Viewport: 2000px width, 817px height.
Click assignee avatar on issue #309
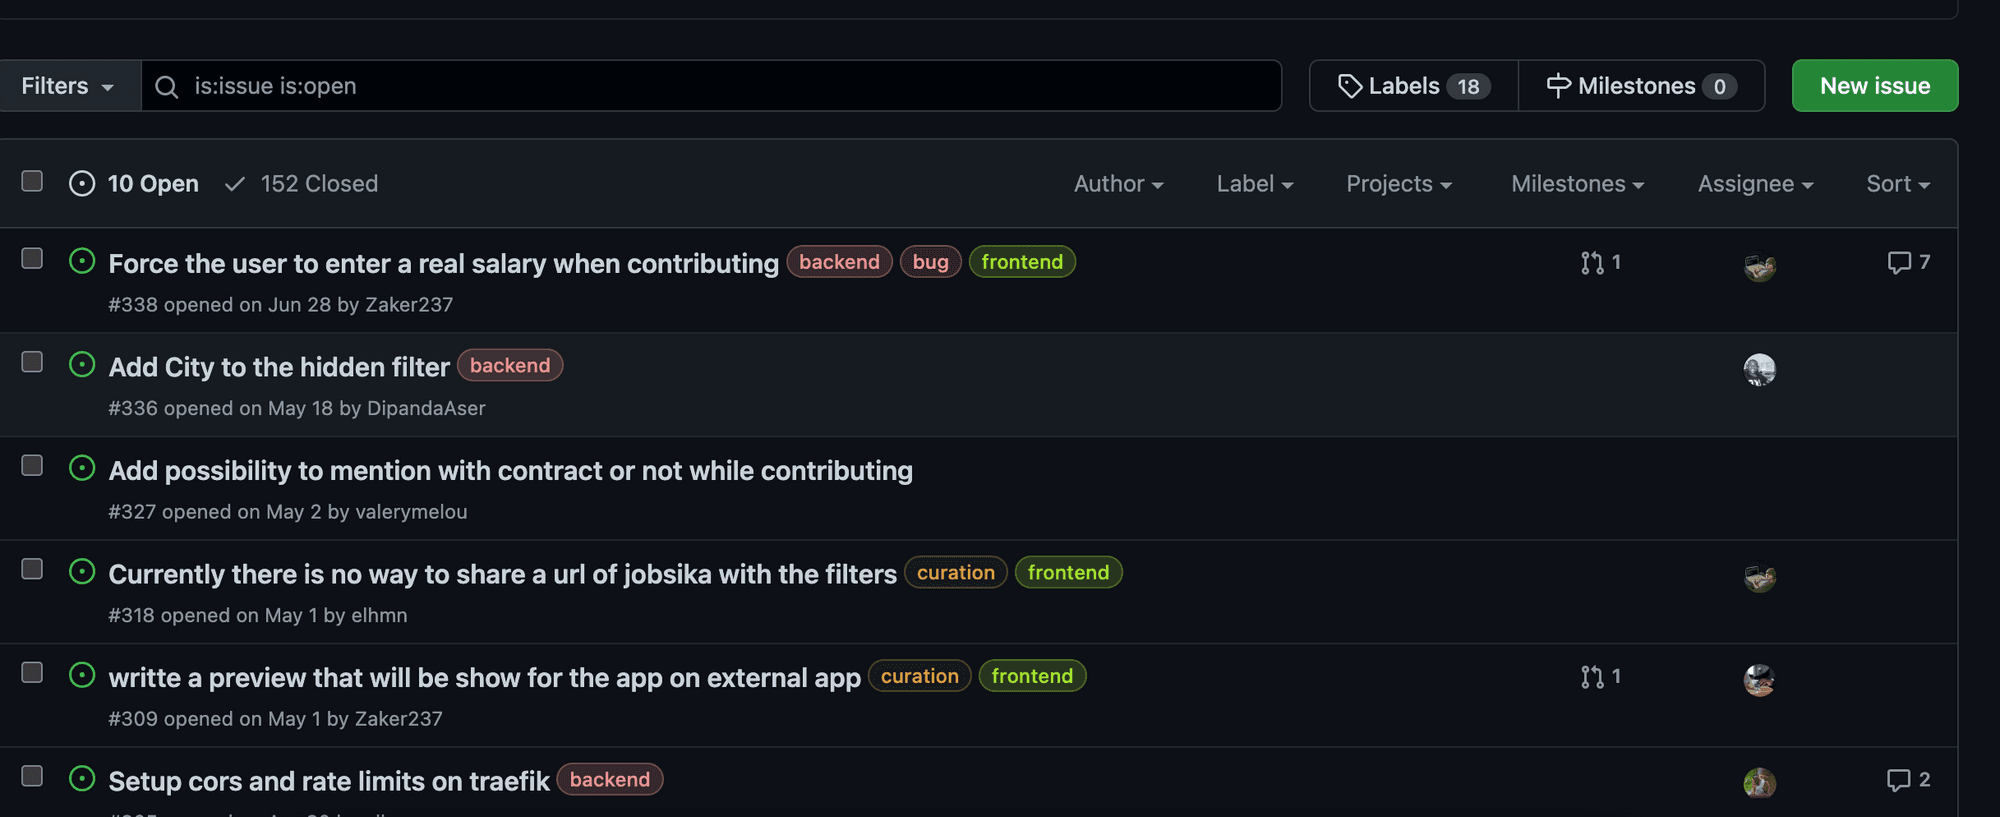pos(1759,680)
